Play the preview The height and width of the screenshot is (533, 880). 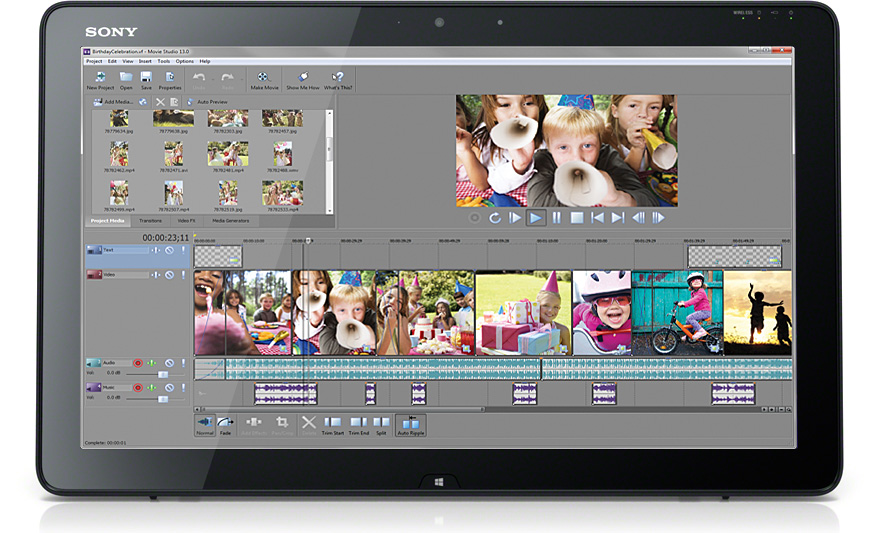click(x=536, y=218)
